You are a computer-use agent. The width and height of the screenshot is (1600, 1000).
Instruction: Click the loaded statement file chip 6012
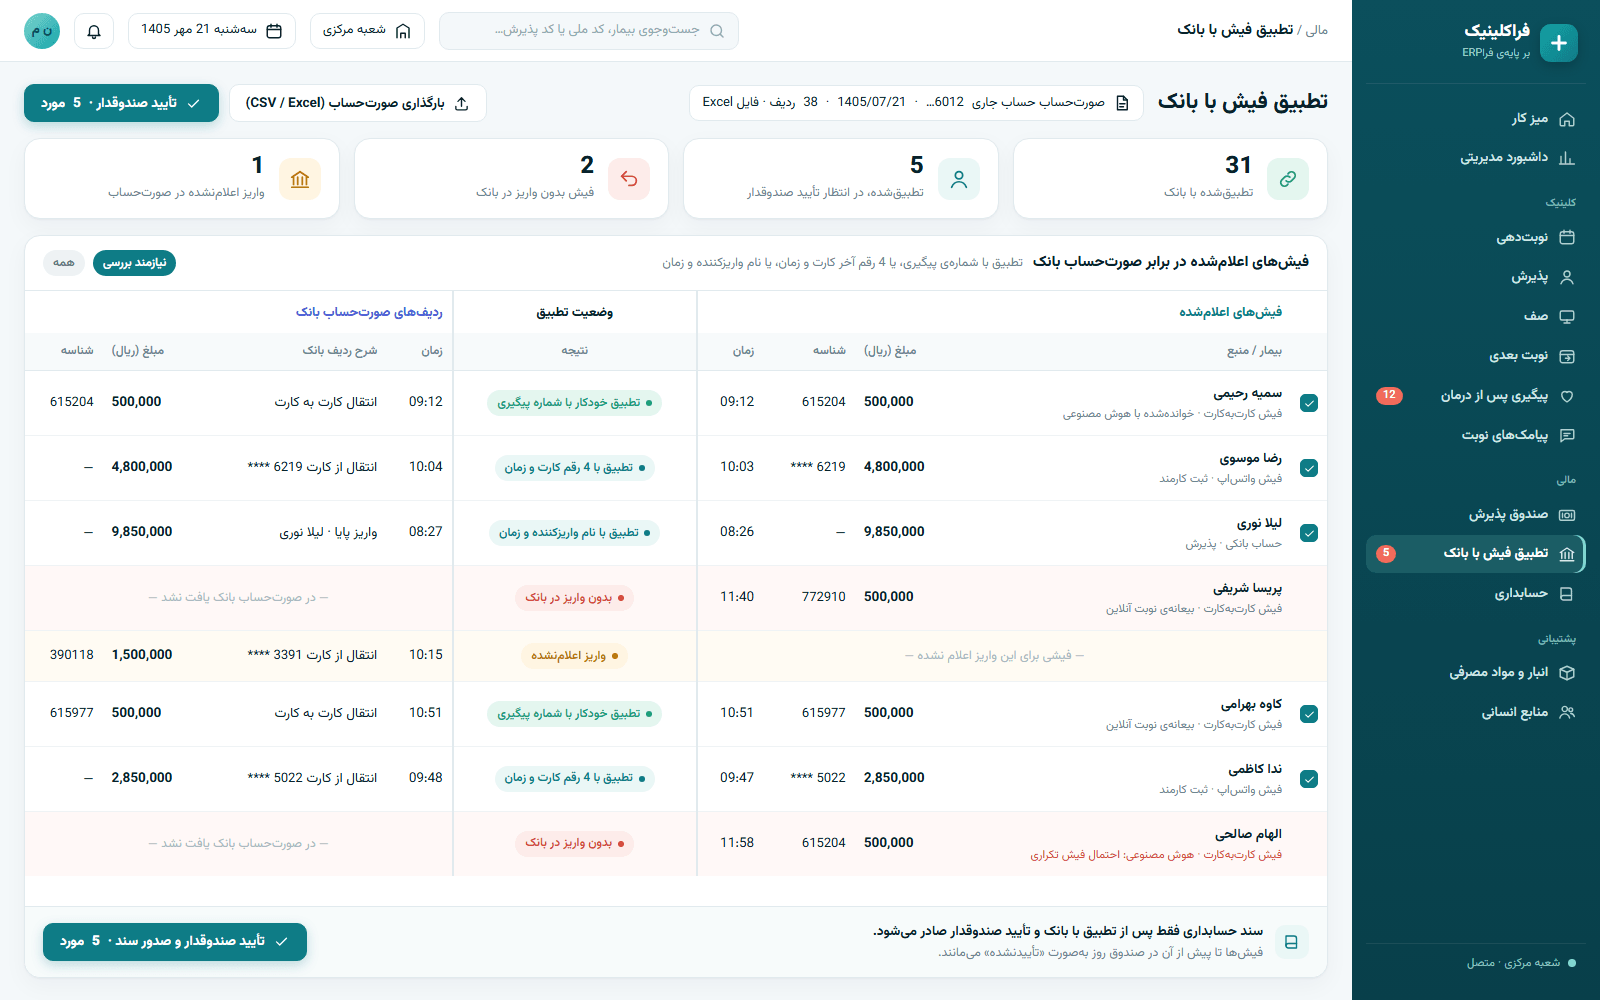pos(916,103)
